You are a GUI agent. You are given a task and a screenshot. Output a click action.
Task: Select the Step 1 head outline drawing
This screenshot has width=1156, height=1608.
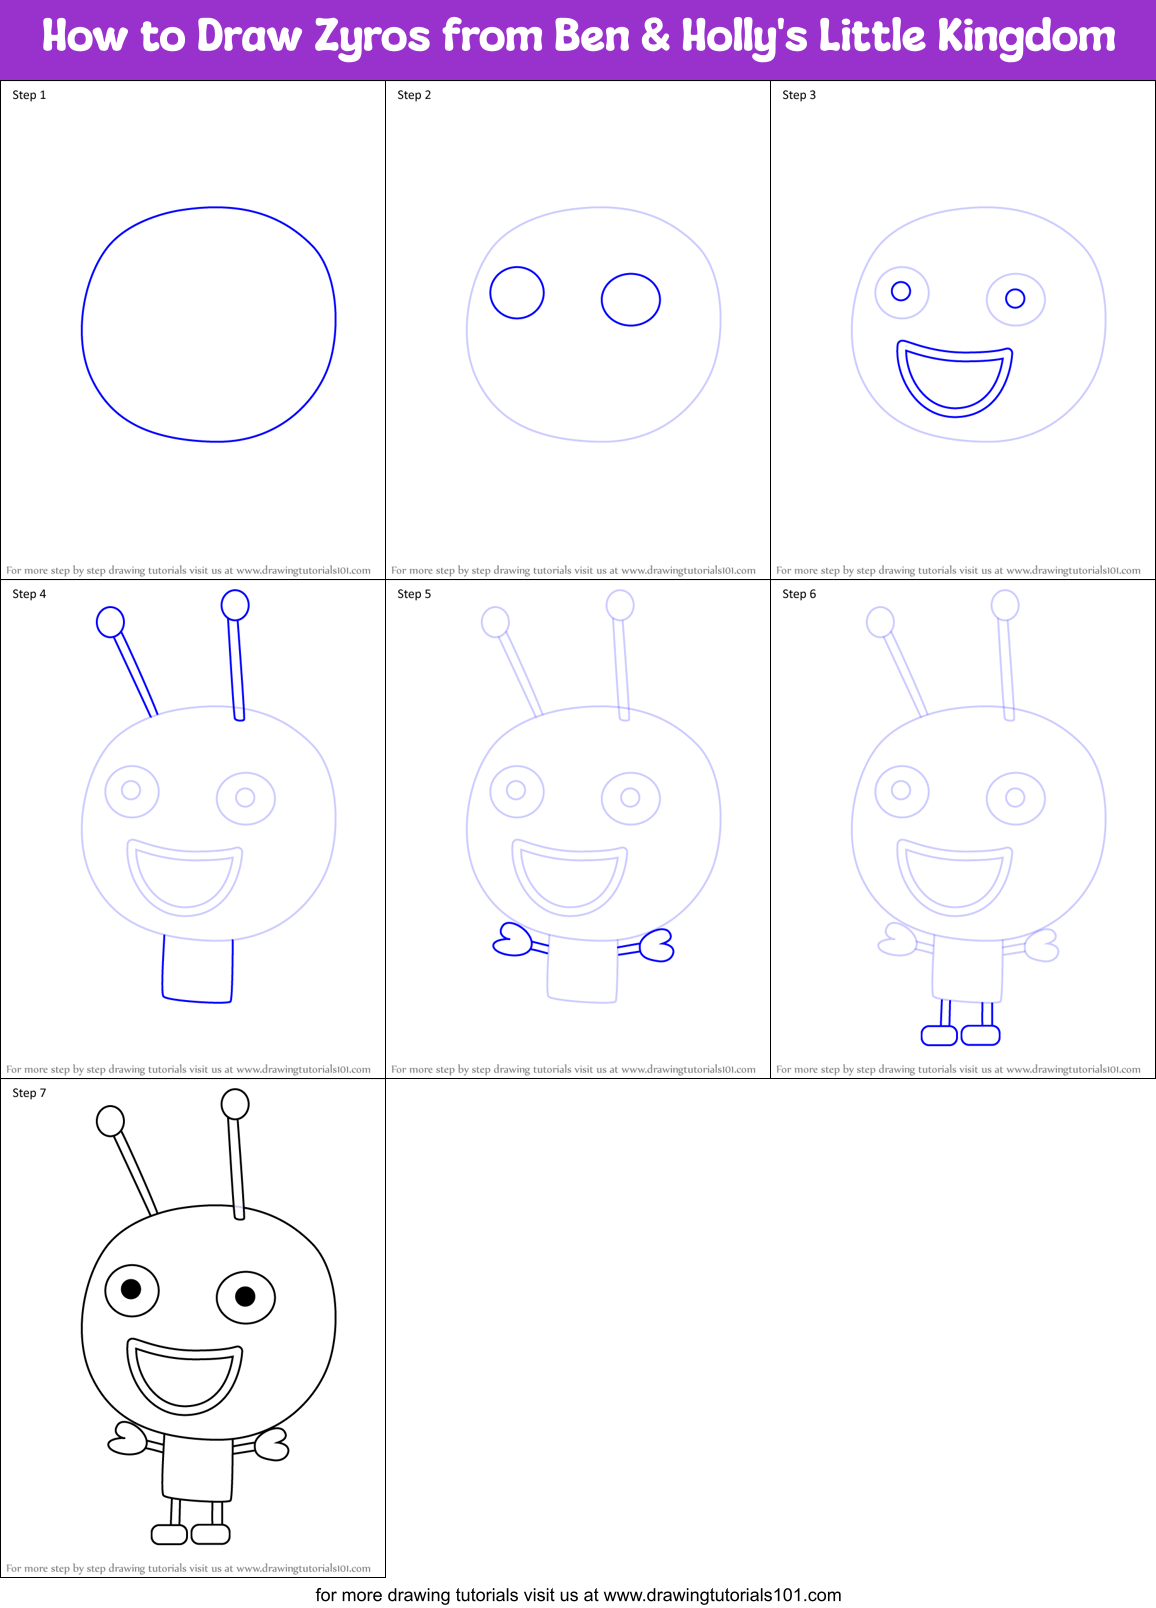coord(208,324)
